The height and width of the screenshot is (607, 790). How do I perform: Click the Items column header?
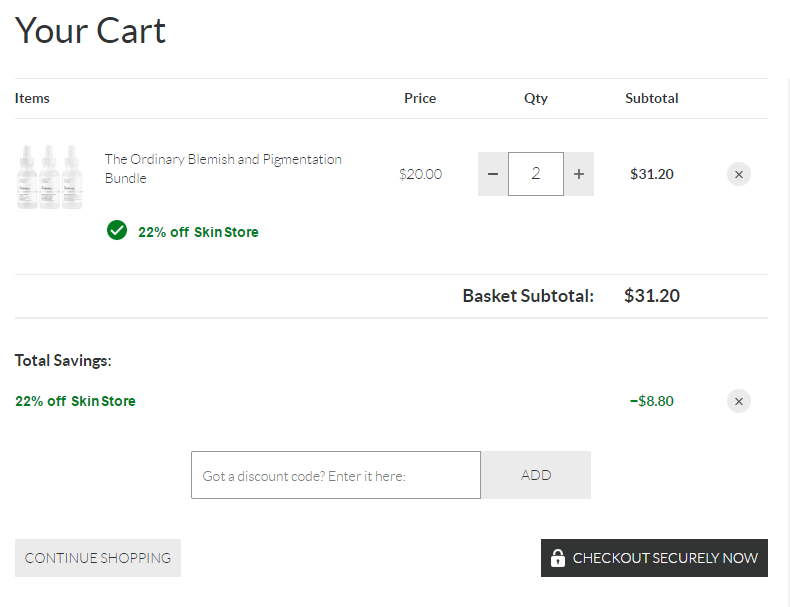pos(32,98)
